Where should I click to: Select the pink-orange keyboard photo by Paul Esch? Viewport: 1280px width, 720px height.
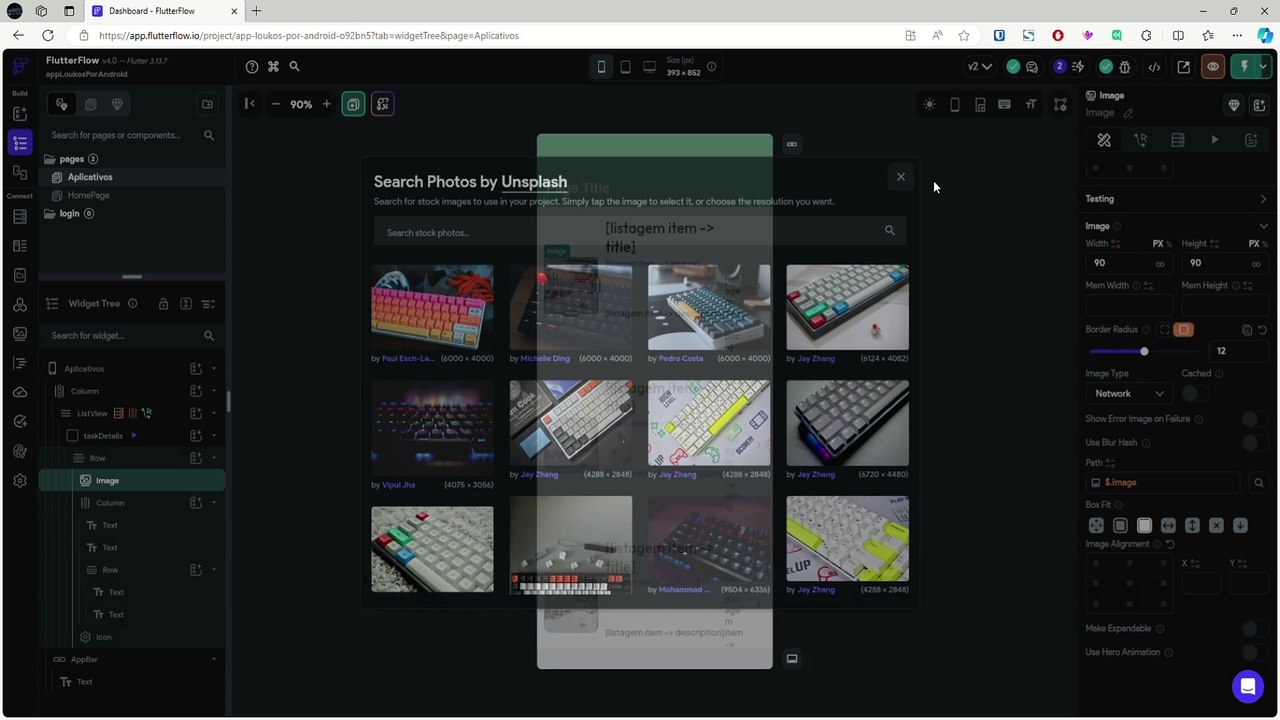point(432,307)
